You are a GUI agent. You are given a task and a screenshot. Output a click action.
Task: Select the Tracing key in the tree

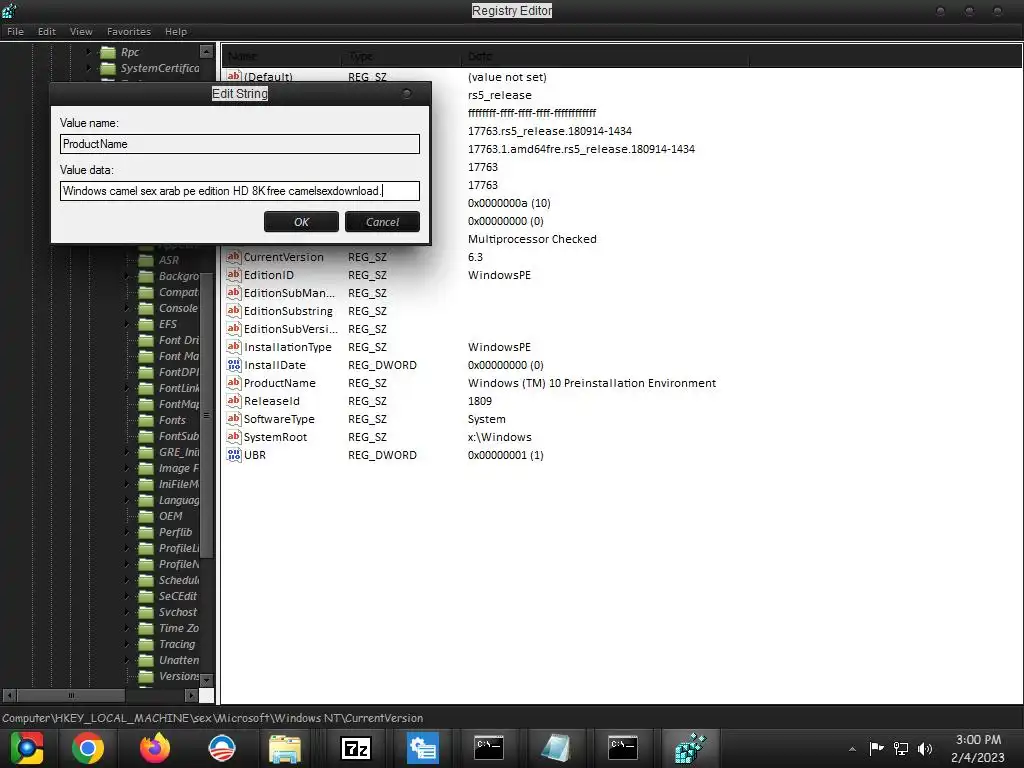click(x=177, y=644)
